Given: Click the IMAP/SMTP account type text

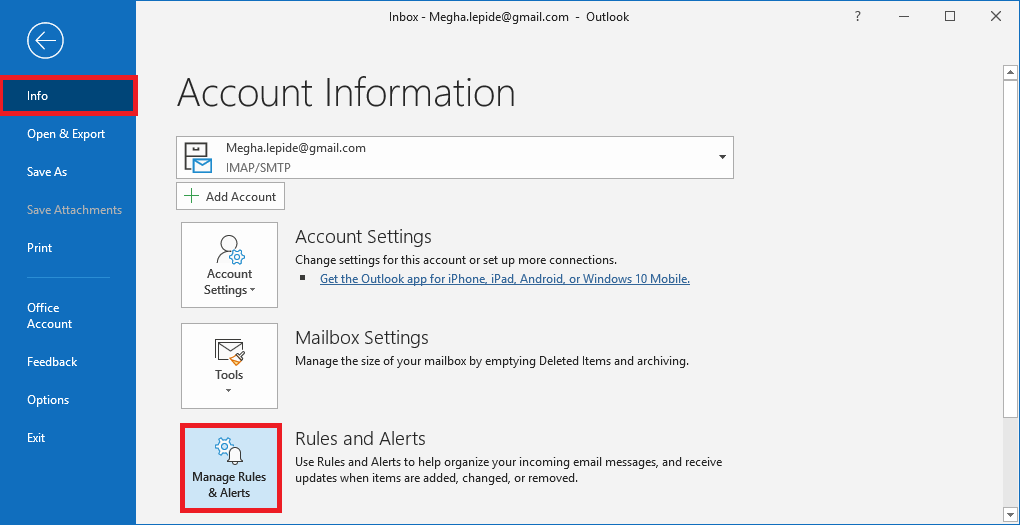Looking at the screenshot, I should [x=258, y=168].
